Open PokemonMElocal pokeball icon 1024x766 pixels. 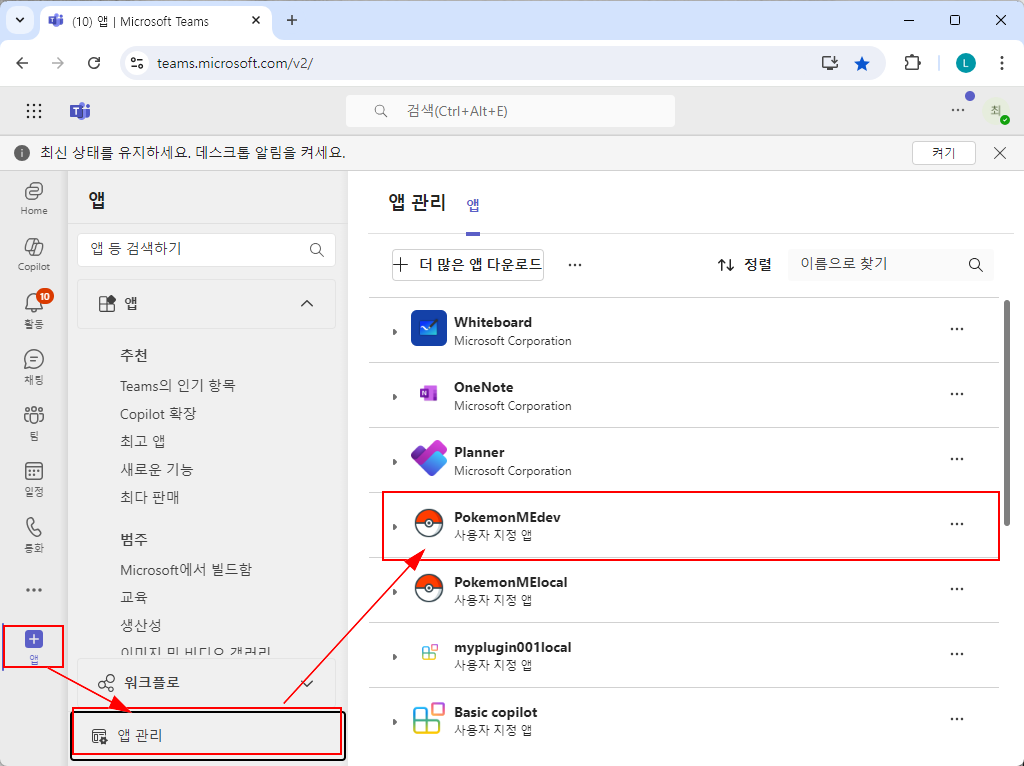point(428,588)
